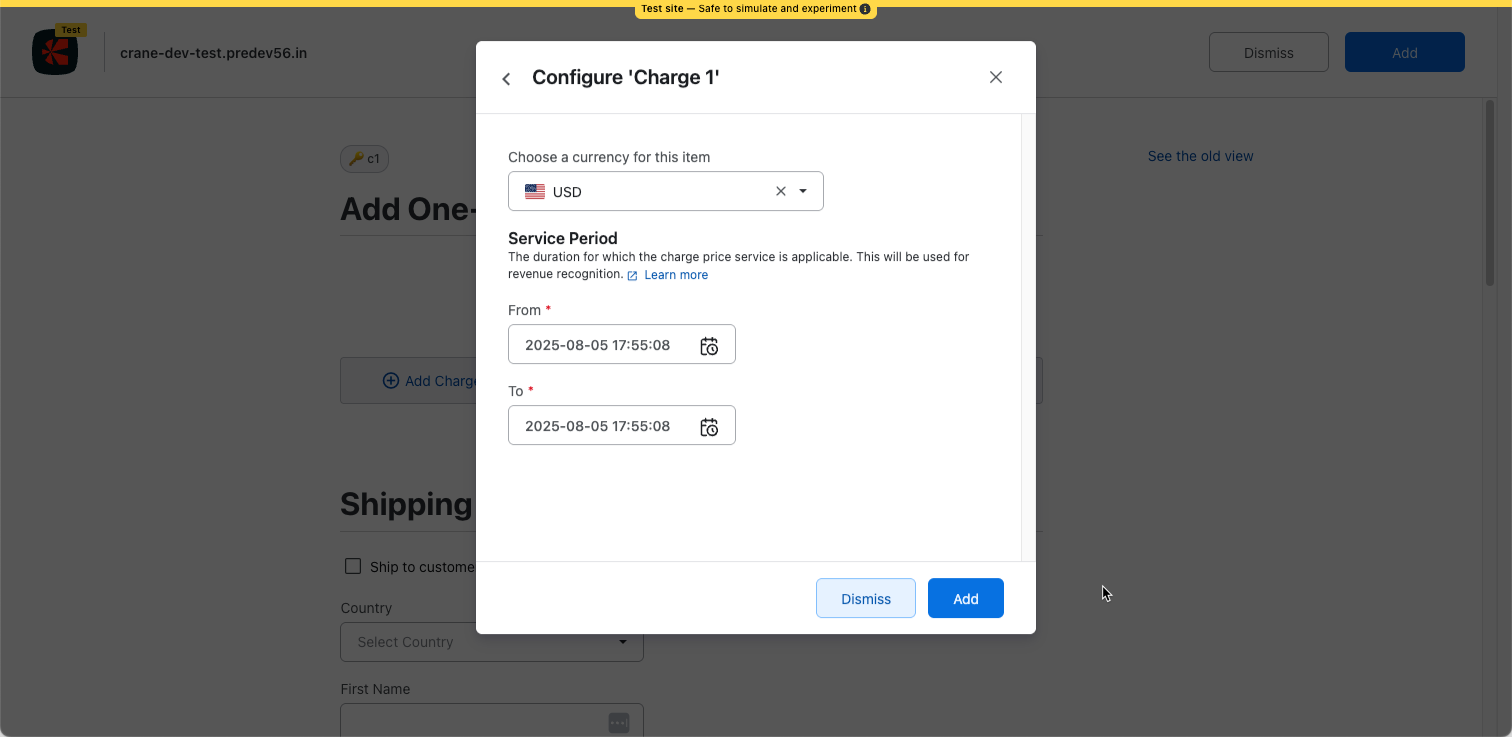Close the Configure 'Charge 1' dialog
The width and height of the screenshot is (1512, 737).
coord(995,77)
